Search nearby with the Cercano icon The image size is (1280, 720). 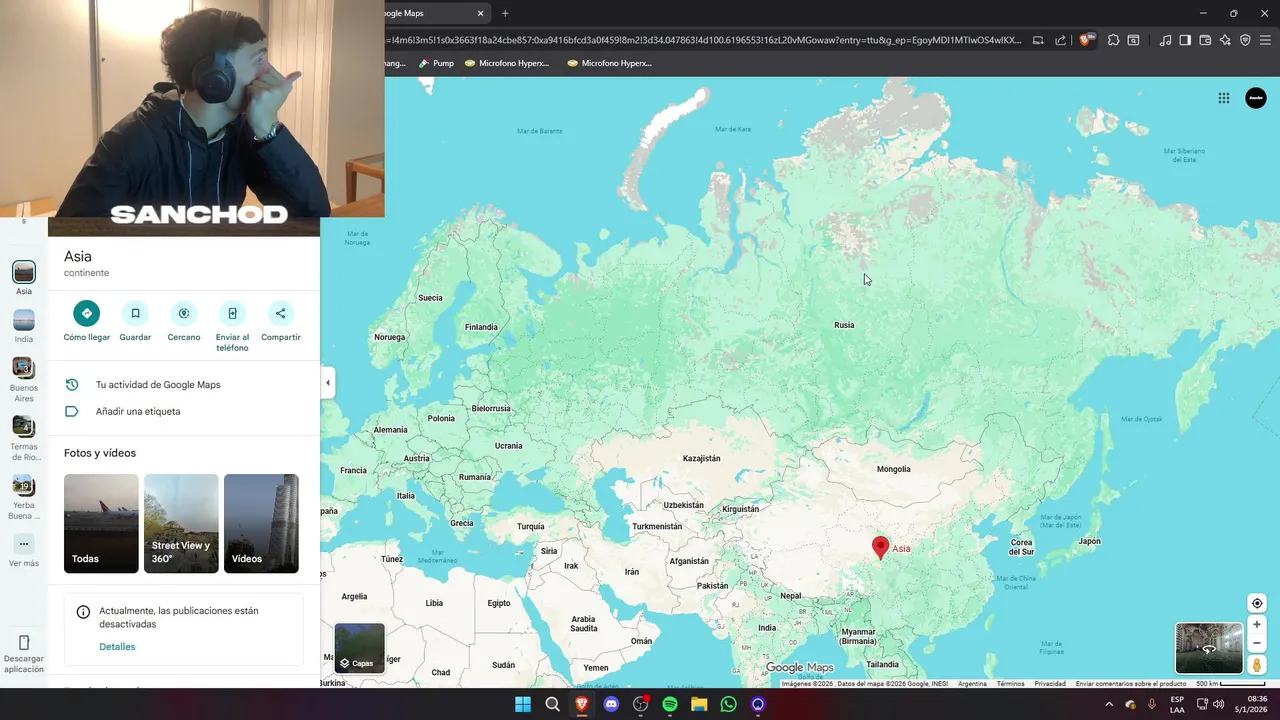click(x=184, y=313)
